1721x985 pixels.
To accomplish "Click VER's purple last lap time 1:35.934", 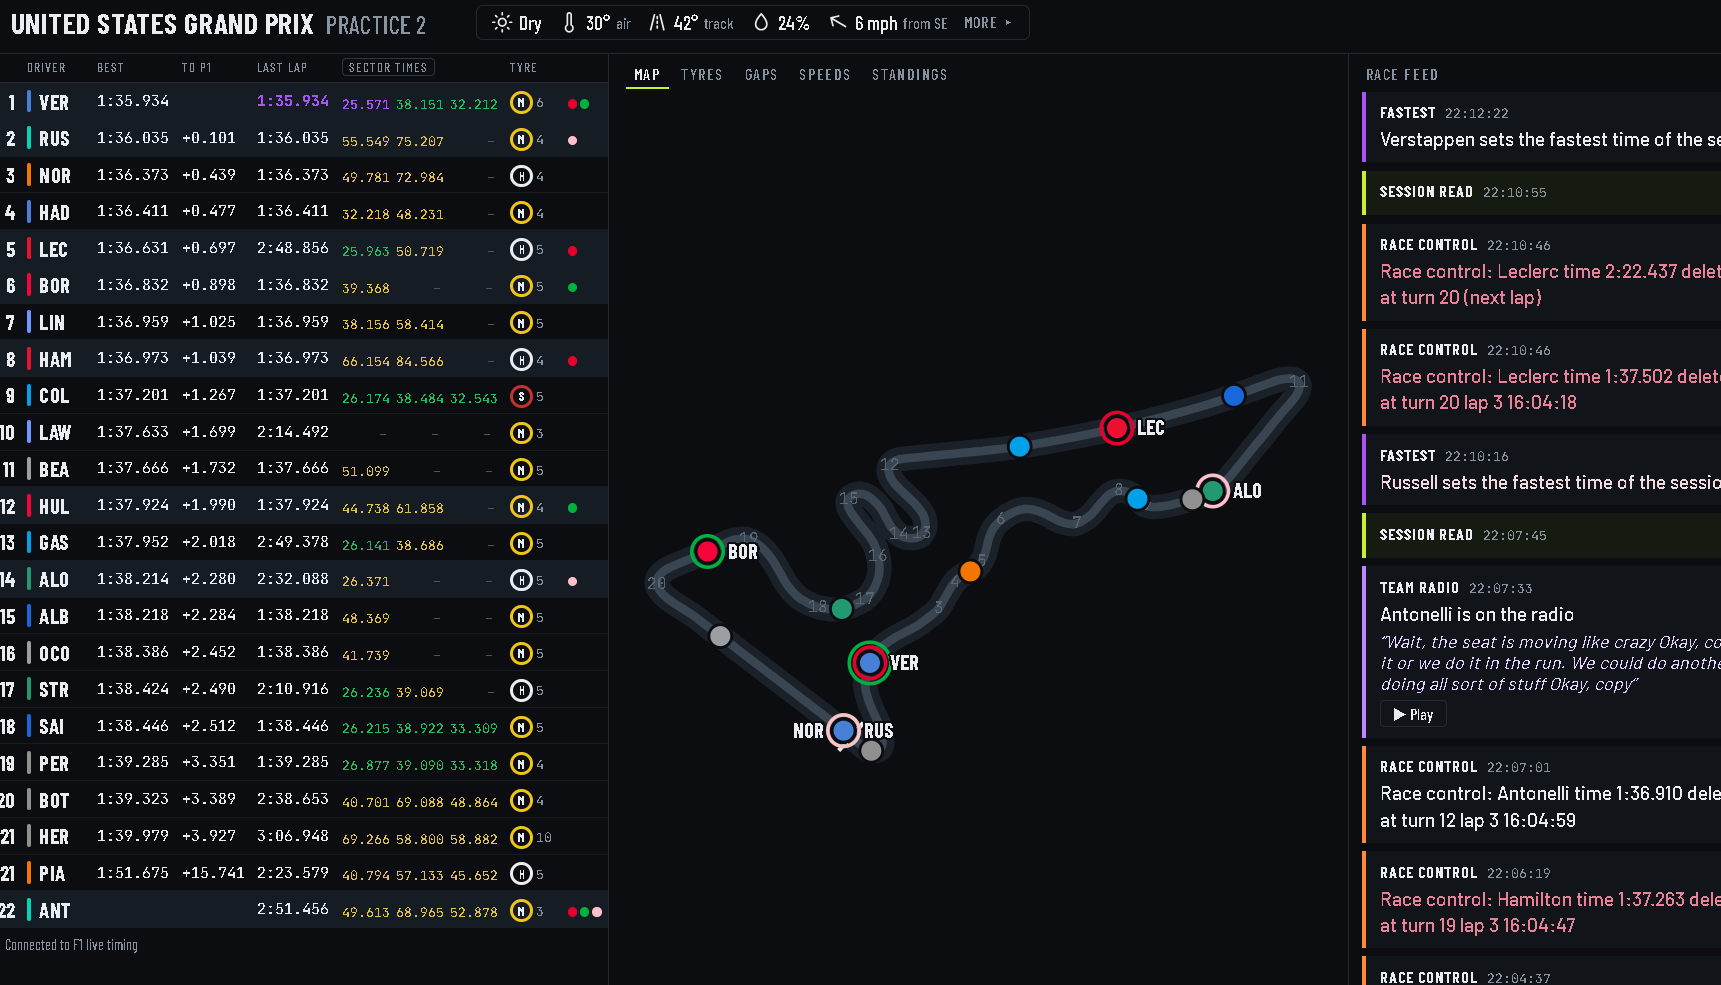I will coord(292,101).
